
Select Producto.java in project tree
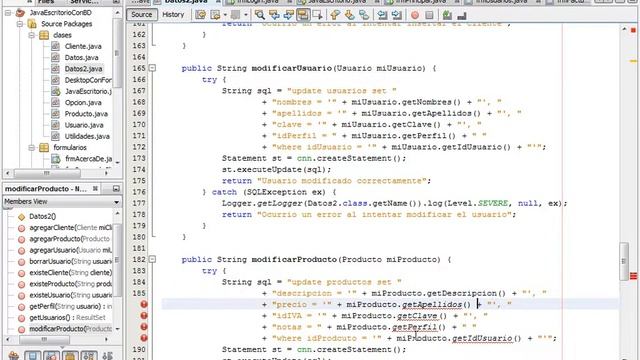tap(86, 114)
